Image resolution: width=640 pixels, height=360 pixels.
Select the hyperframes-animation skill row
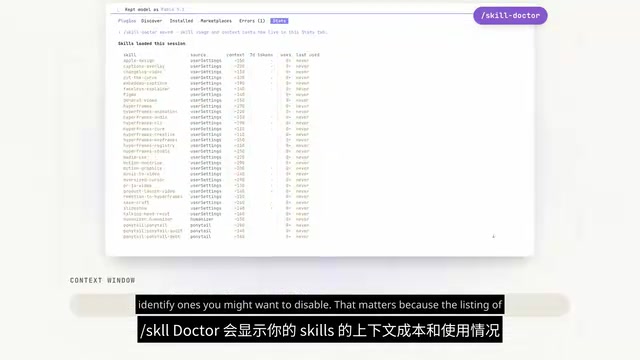click(216, 111)
